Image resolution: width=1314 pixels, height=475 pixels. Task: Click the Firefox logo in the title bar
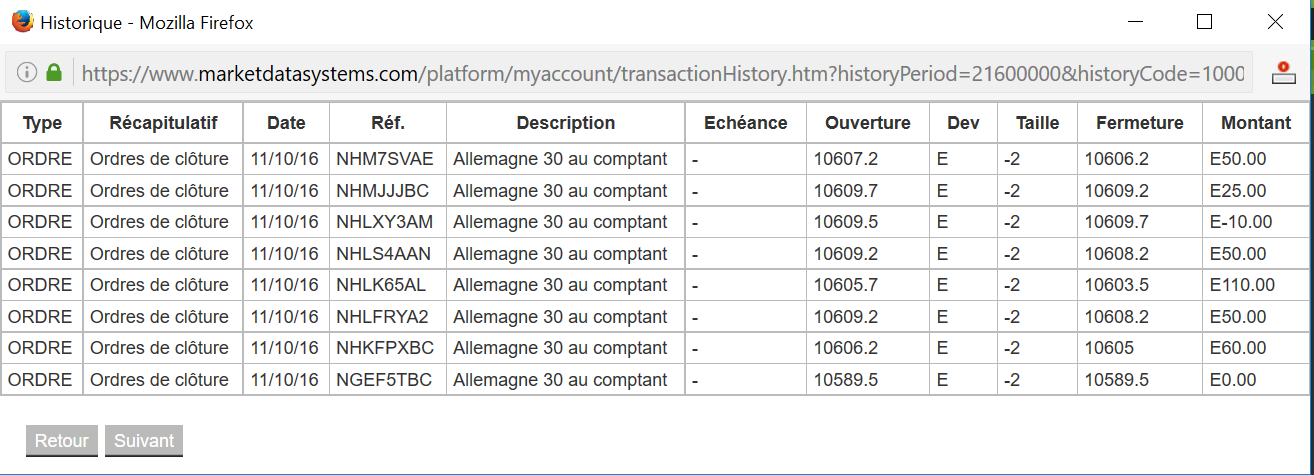pyautogui.click(x=21, y=21)
